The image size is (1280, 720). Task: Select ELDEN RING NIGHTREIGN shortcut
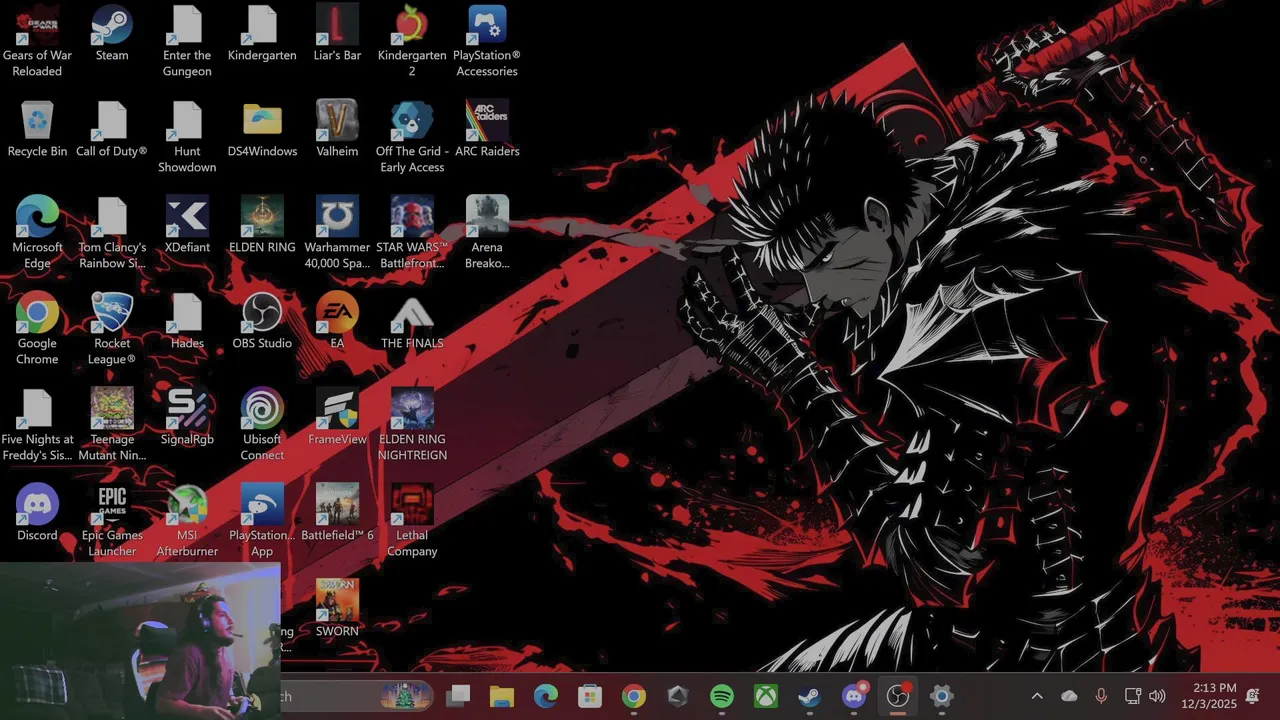[412, 426]
